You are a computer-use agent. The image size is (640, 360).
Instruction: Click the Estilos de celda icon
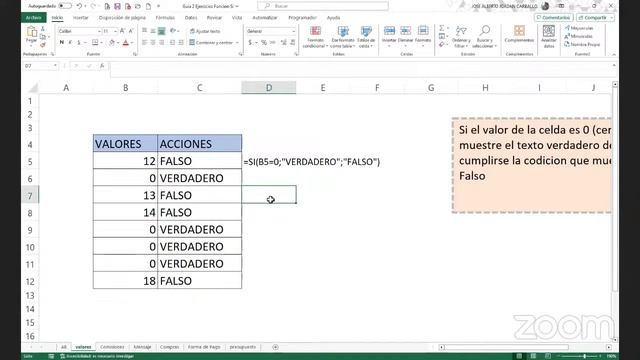point(366,31)
